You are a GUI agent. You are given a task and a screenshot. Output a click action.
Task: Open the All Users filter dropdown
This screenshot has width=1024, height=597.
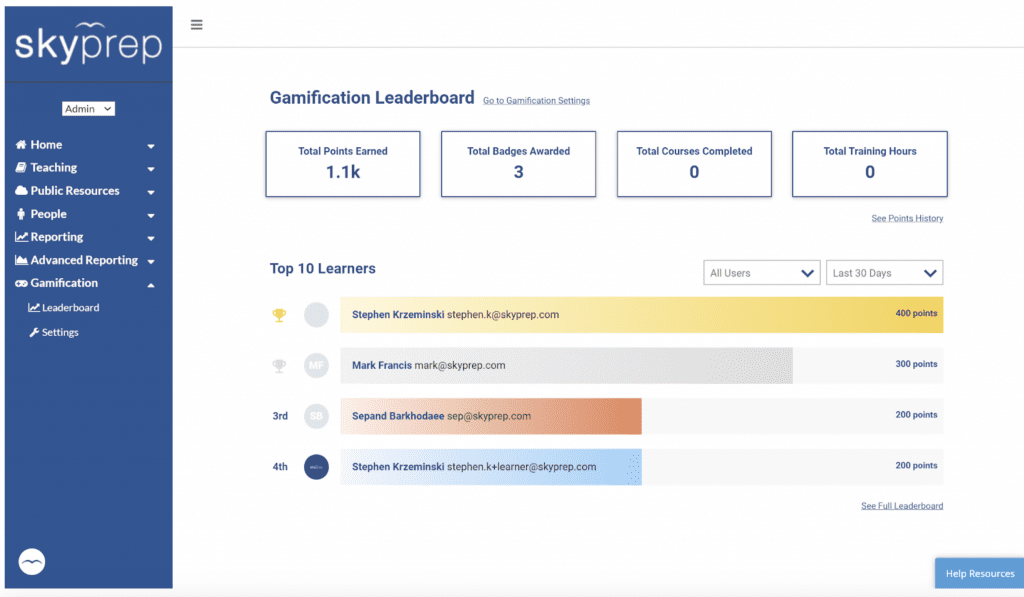761,272
